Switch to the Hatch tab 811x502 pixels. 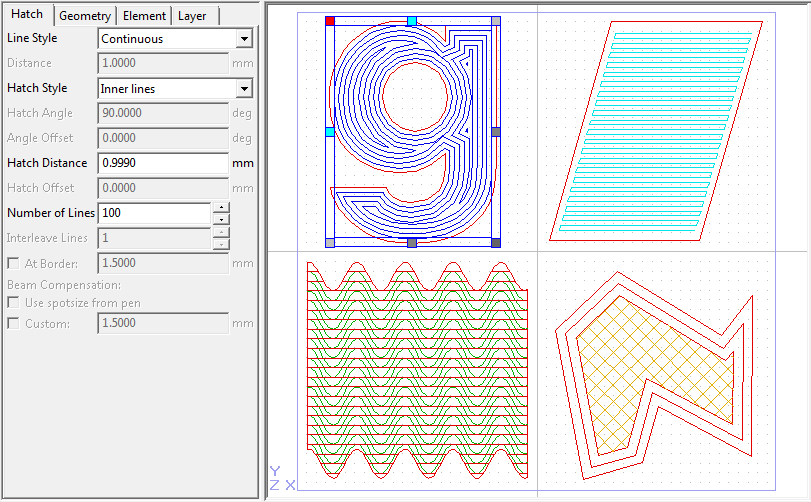pos(27,14)
